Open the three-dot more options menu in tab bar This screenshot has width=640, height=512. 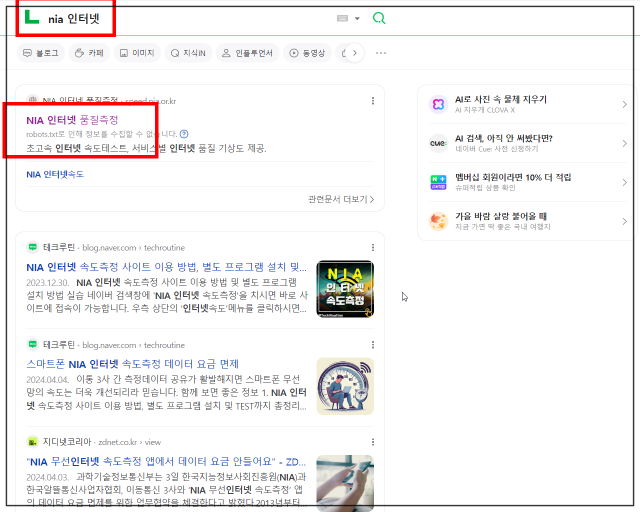coord(380,53)
